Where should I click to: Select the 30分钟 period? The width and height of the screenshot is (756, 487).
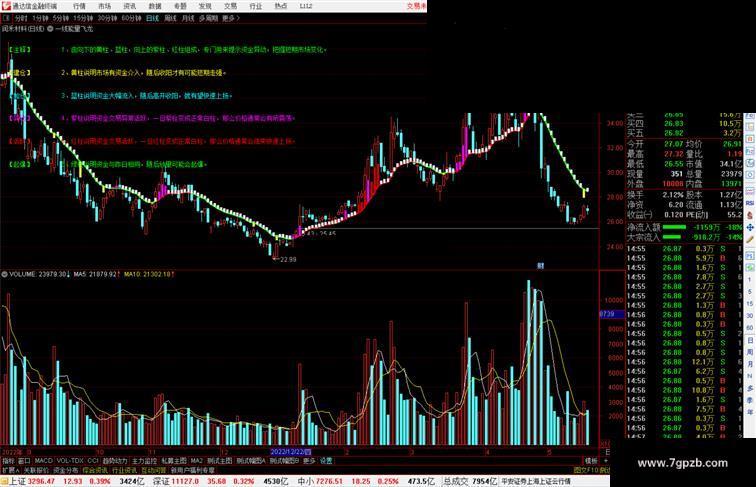[107, 18]
